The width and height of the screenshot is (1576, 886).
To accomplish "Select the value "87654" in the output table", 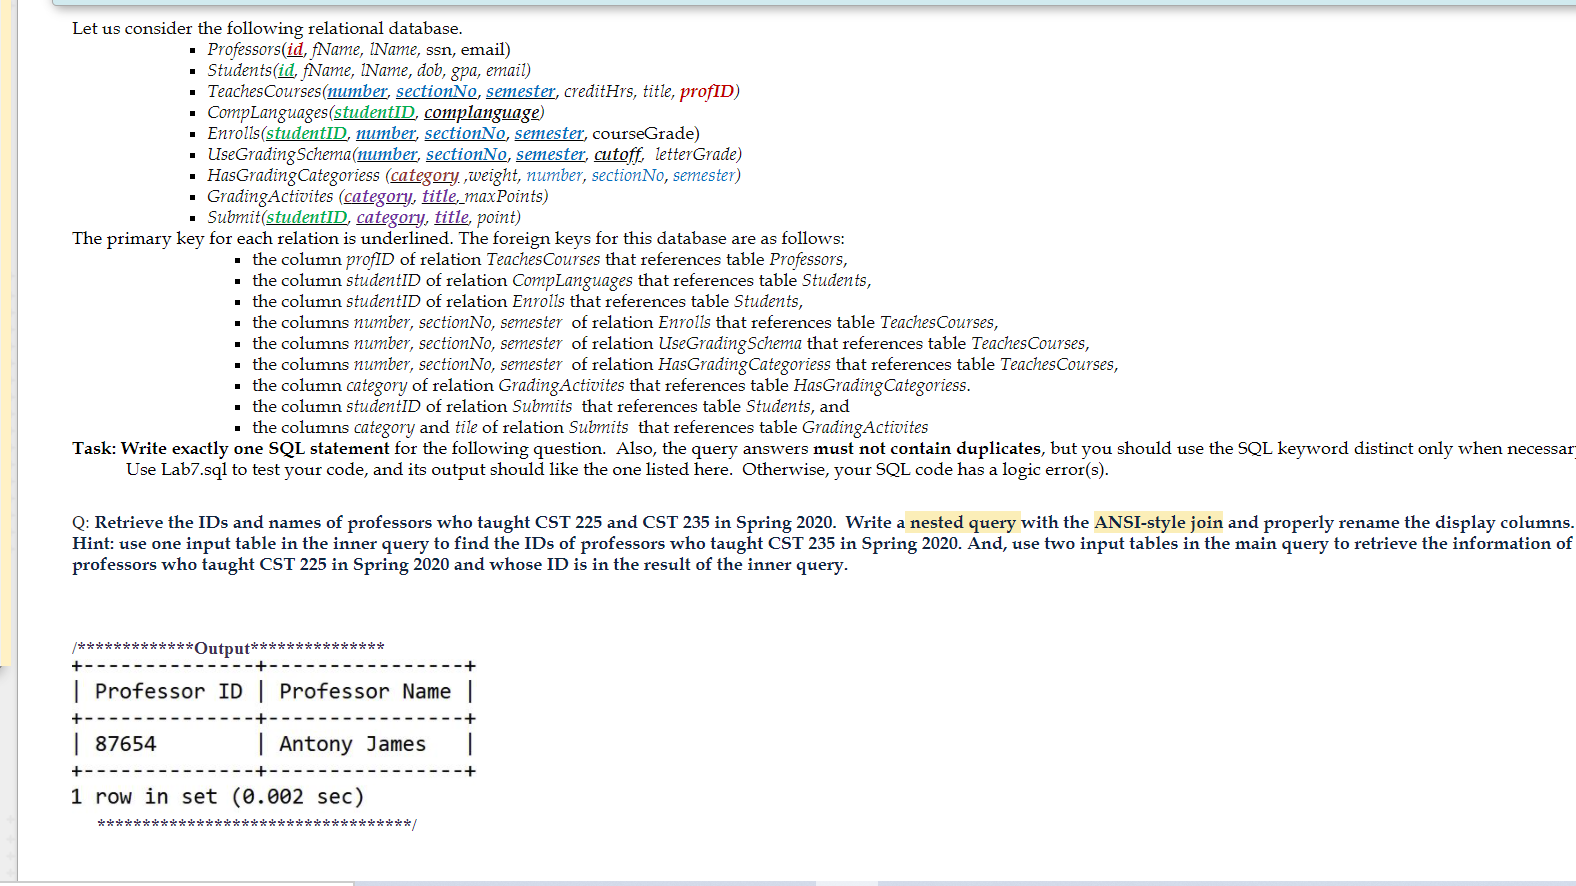I will [126, 744].
